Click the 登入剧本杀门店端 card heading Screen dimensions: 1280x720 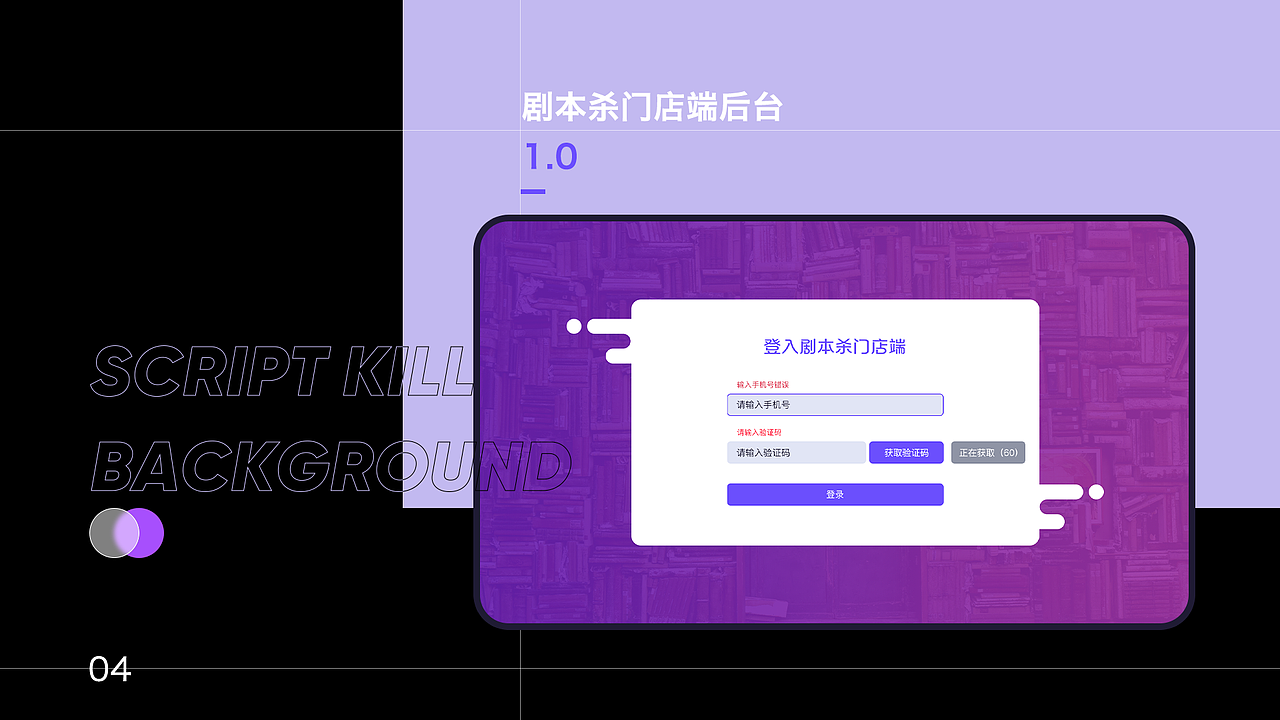coord(835,345)
